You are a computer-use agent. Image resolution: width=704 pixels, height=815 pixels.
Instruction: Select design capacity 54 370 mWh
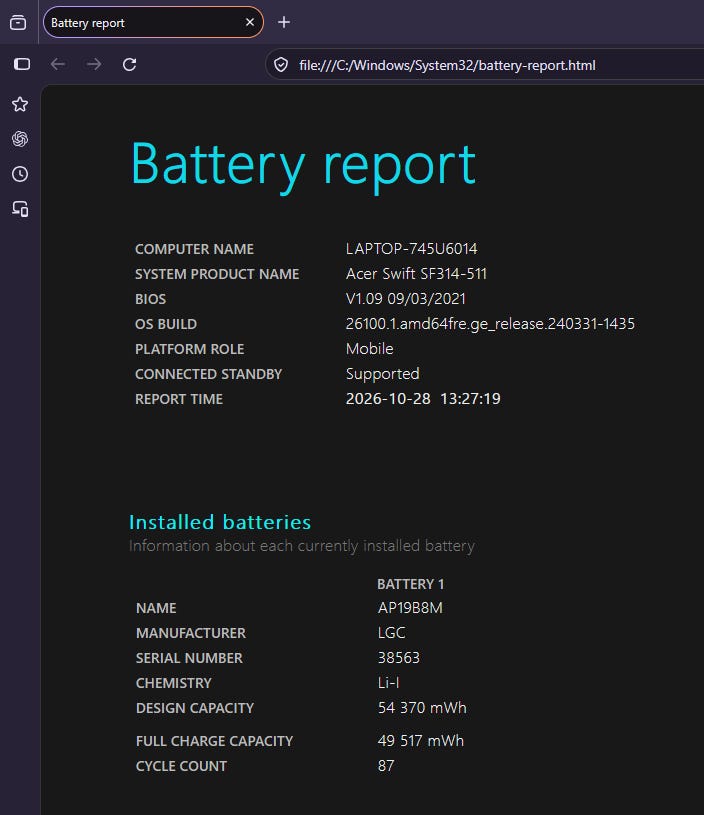422,708
